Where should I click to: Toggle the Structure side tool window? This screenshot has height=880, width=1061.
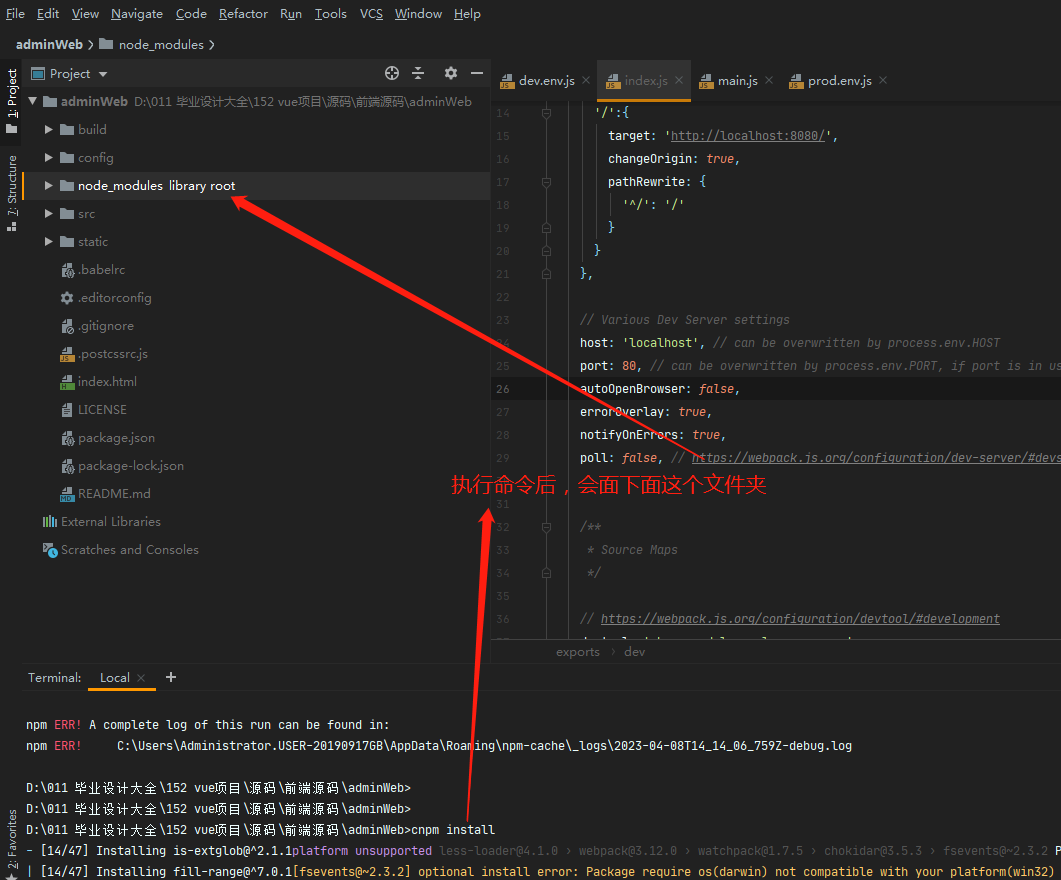coord(12,193)
